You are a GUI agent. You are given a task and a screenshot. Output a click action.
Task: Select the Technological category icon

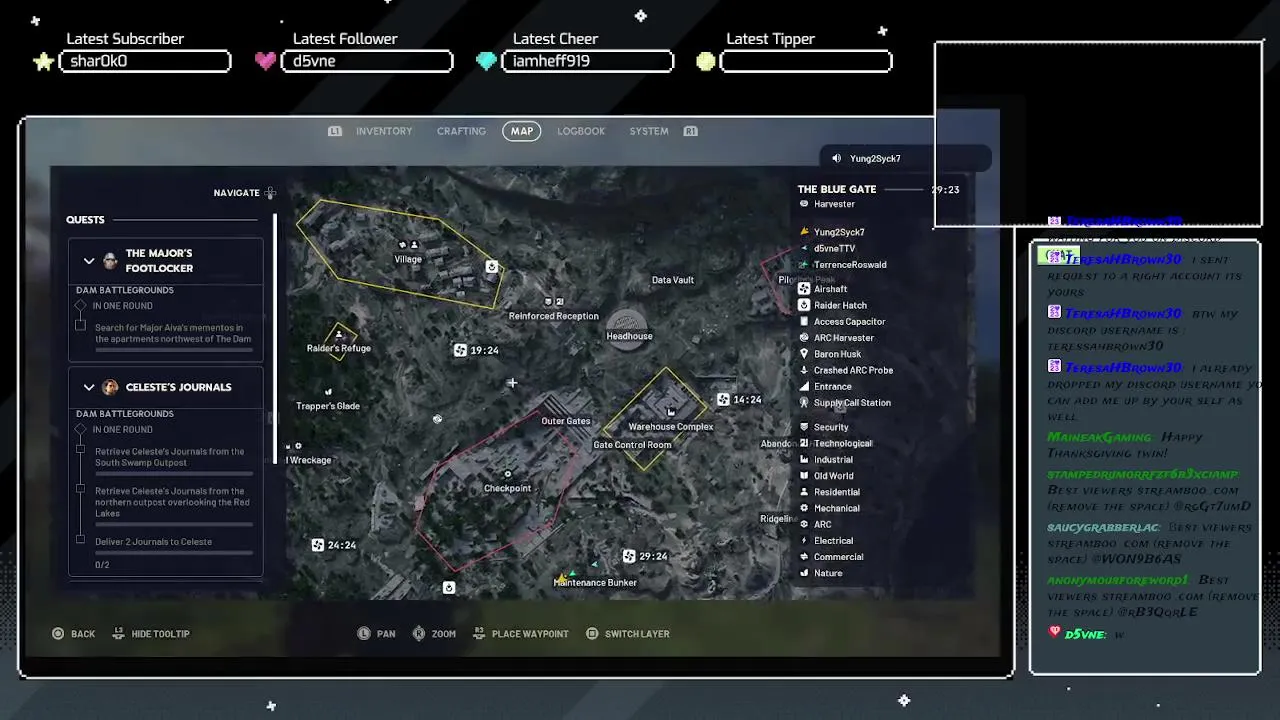804,443
